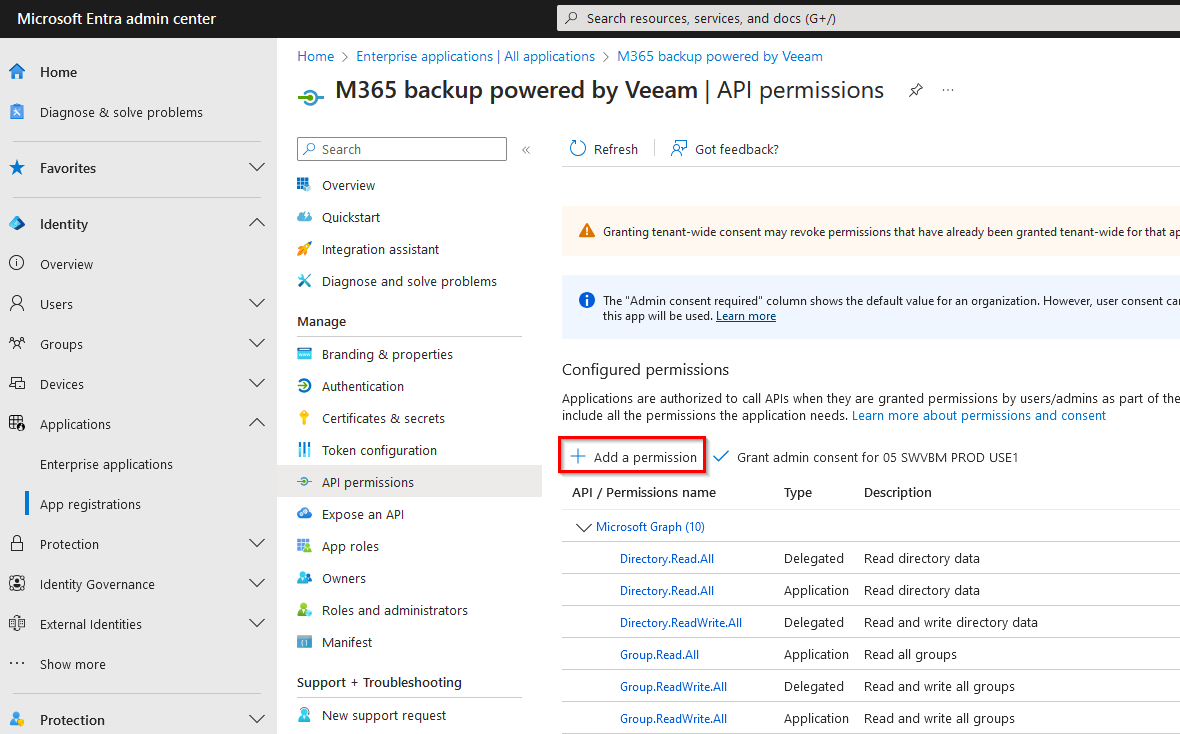Expand the Devices submenu chevron
The image size is (1180, 734).
click(257, 383)
